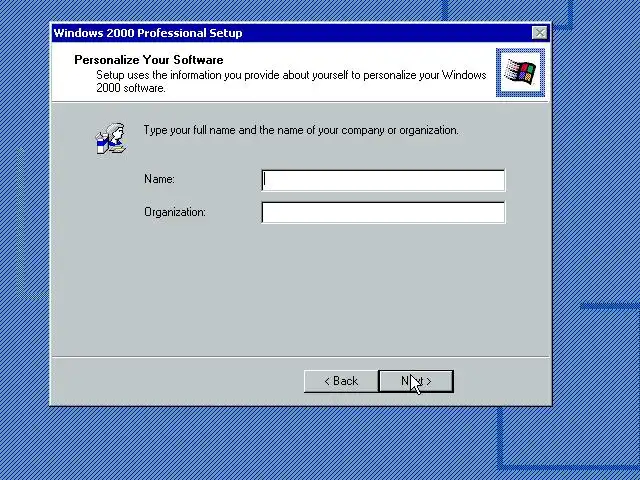640x480 pixels.
Task: Close the Windows 2000 Professional Setup dialog
Action: 540,33
